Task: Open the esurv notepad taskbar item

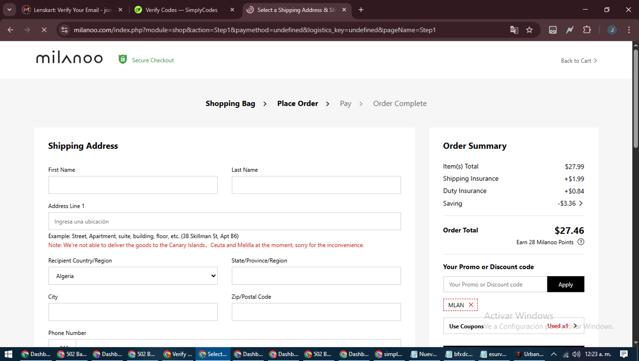Action: [x=494, y=354]
